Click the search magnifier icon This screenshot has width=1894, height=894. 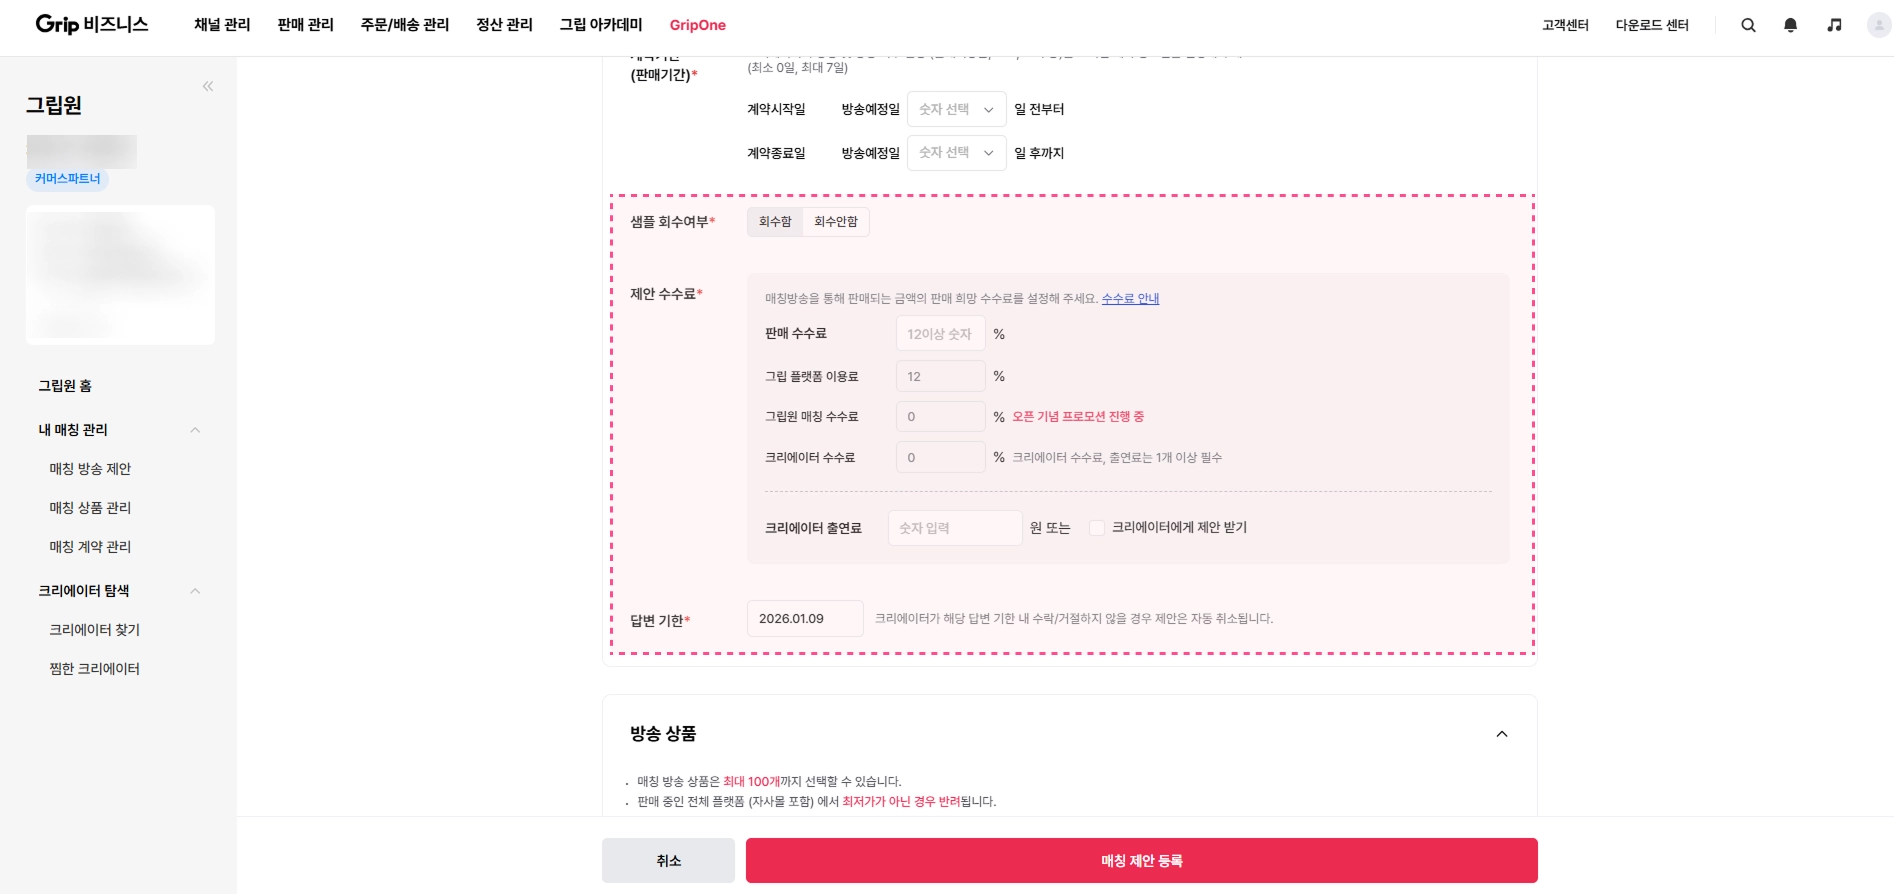1748,25
